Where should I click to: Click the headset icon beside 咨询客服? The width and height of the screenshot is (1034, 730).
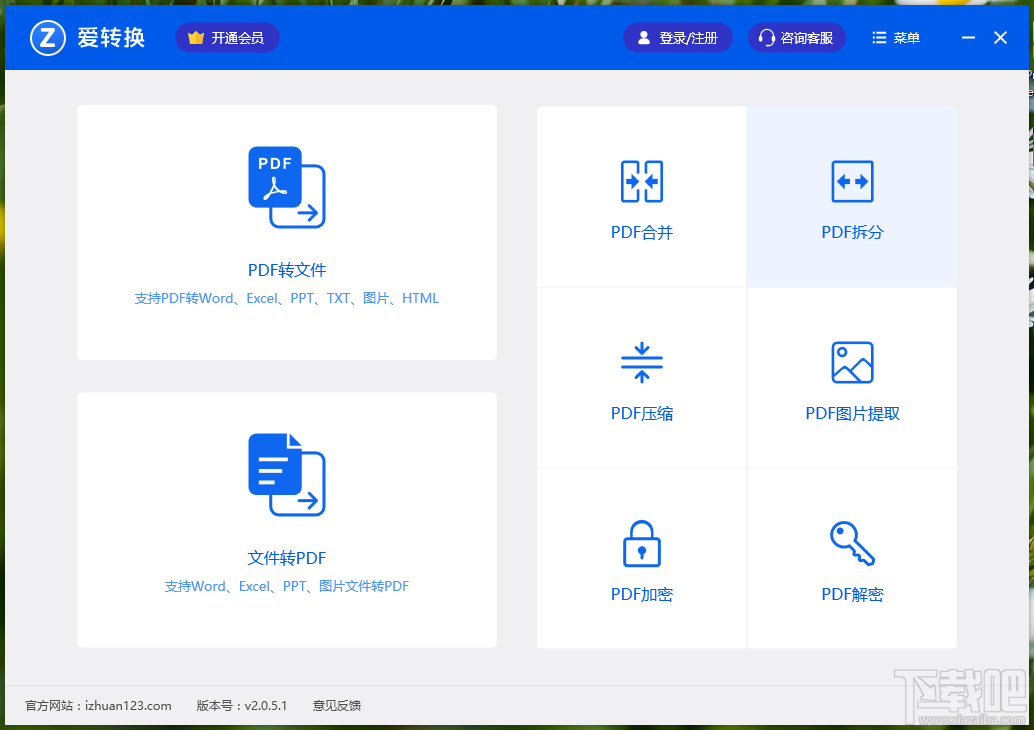(x=766, y=37)
